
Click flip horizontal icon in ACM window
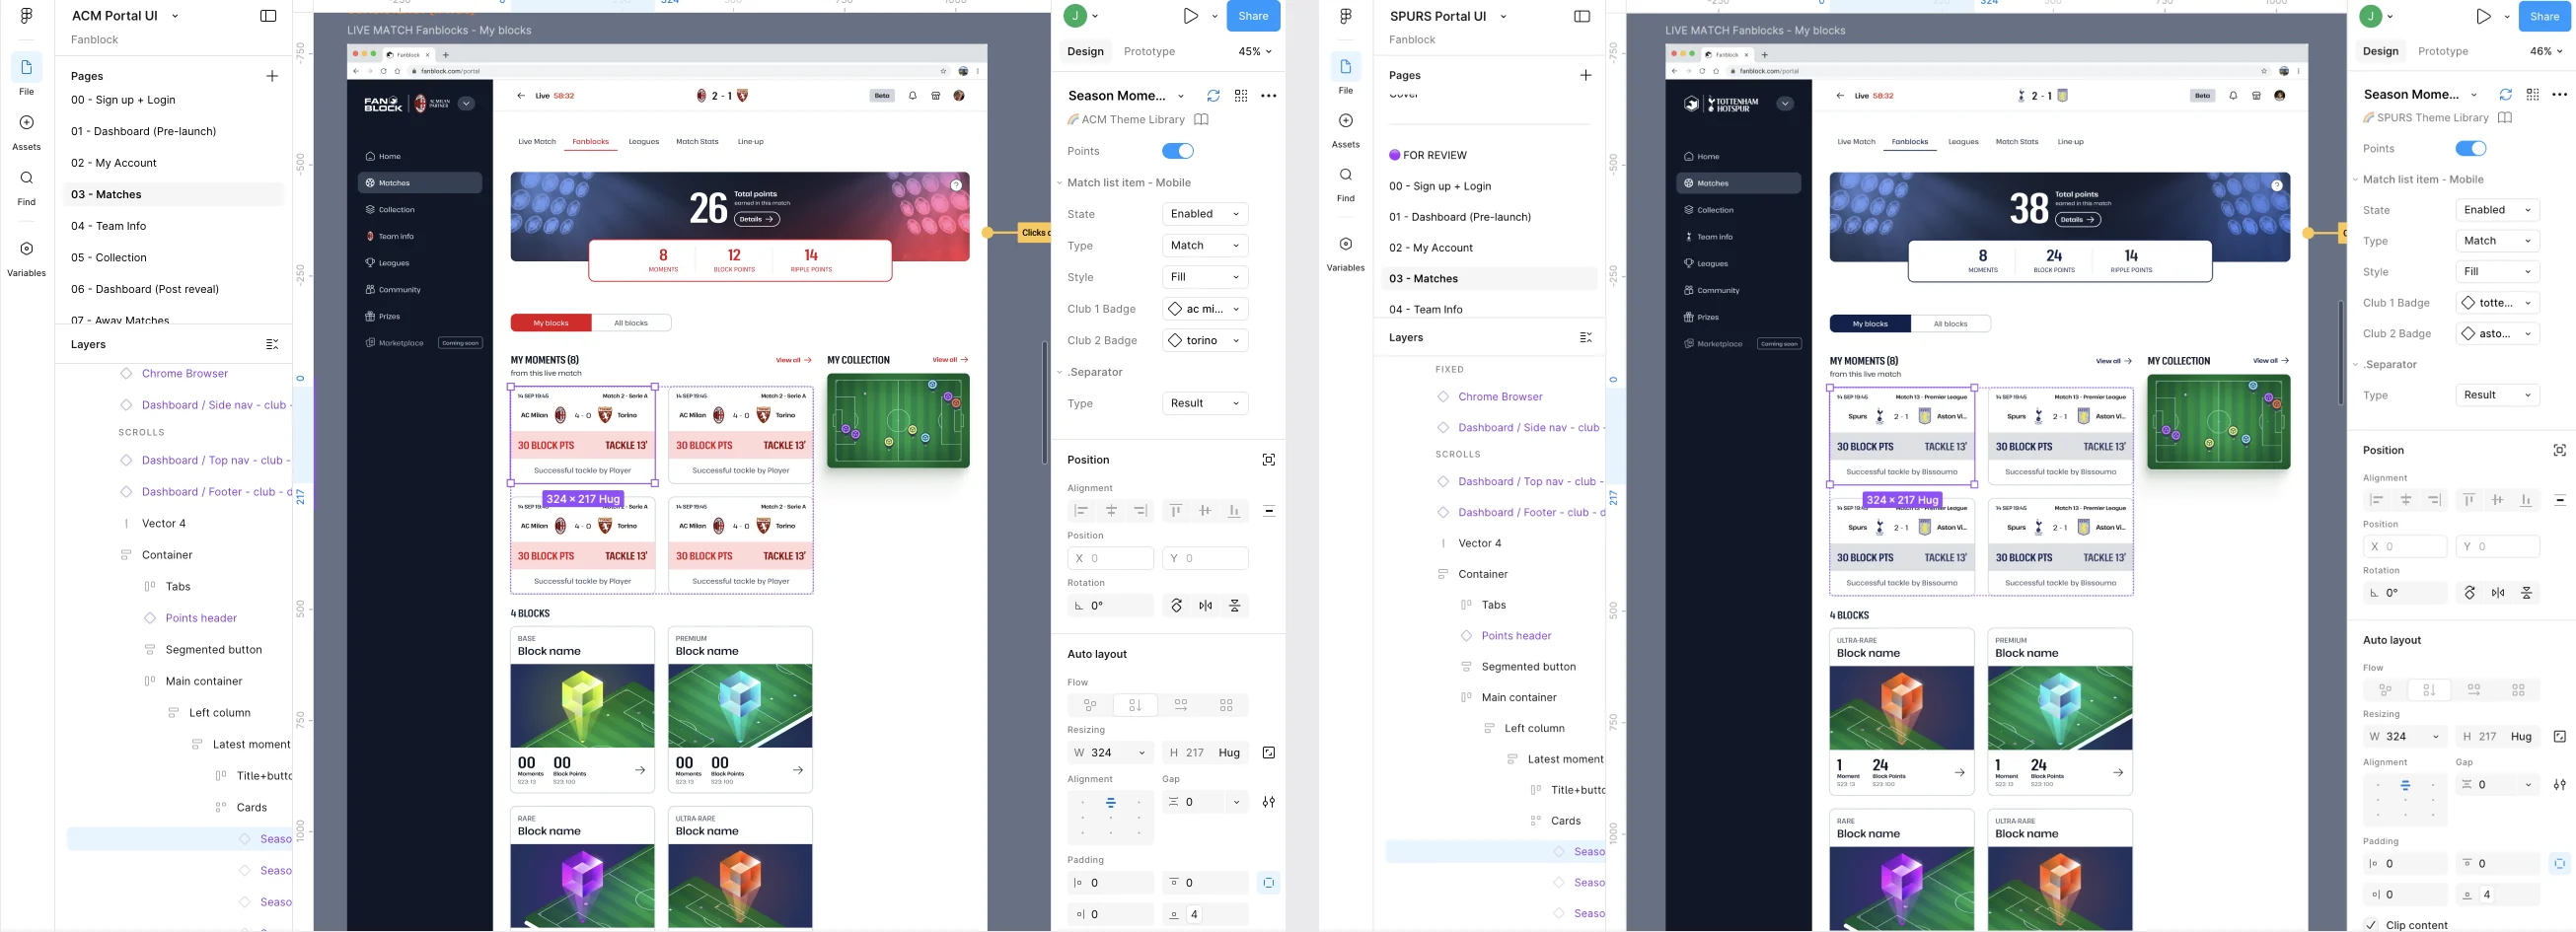click(1206, 606)
